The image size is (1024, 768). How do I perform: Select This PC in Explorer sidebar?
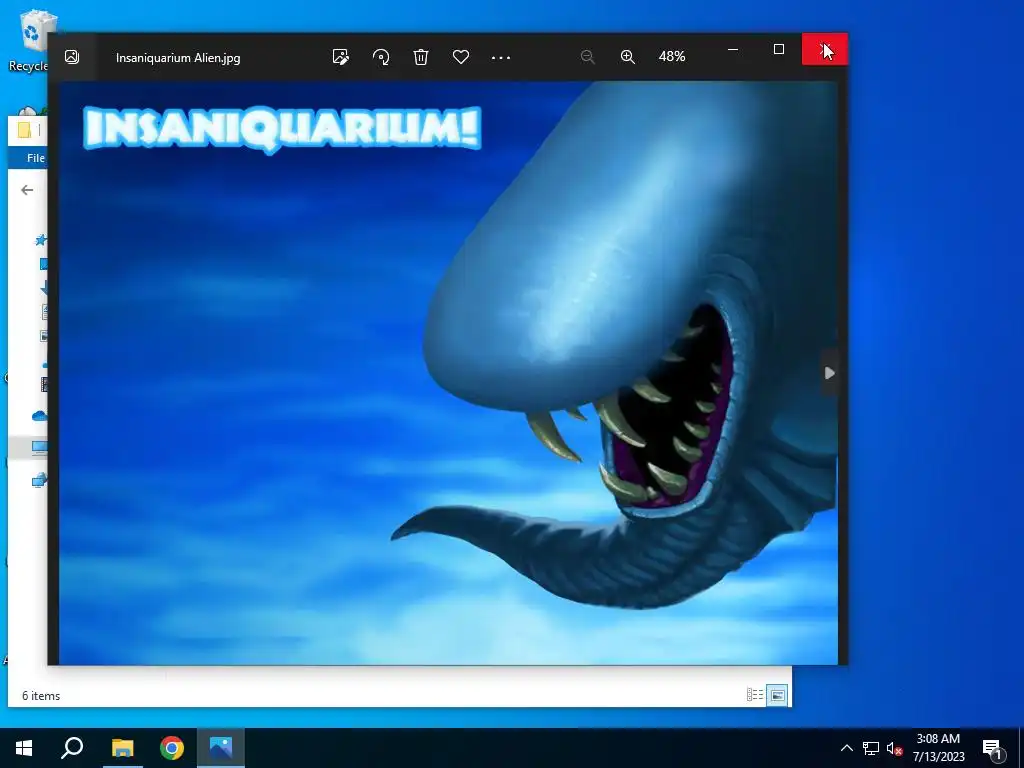[39, 447]
